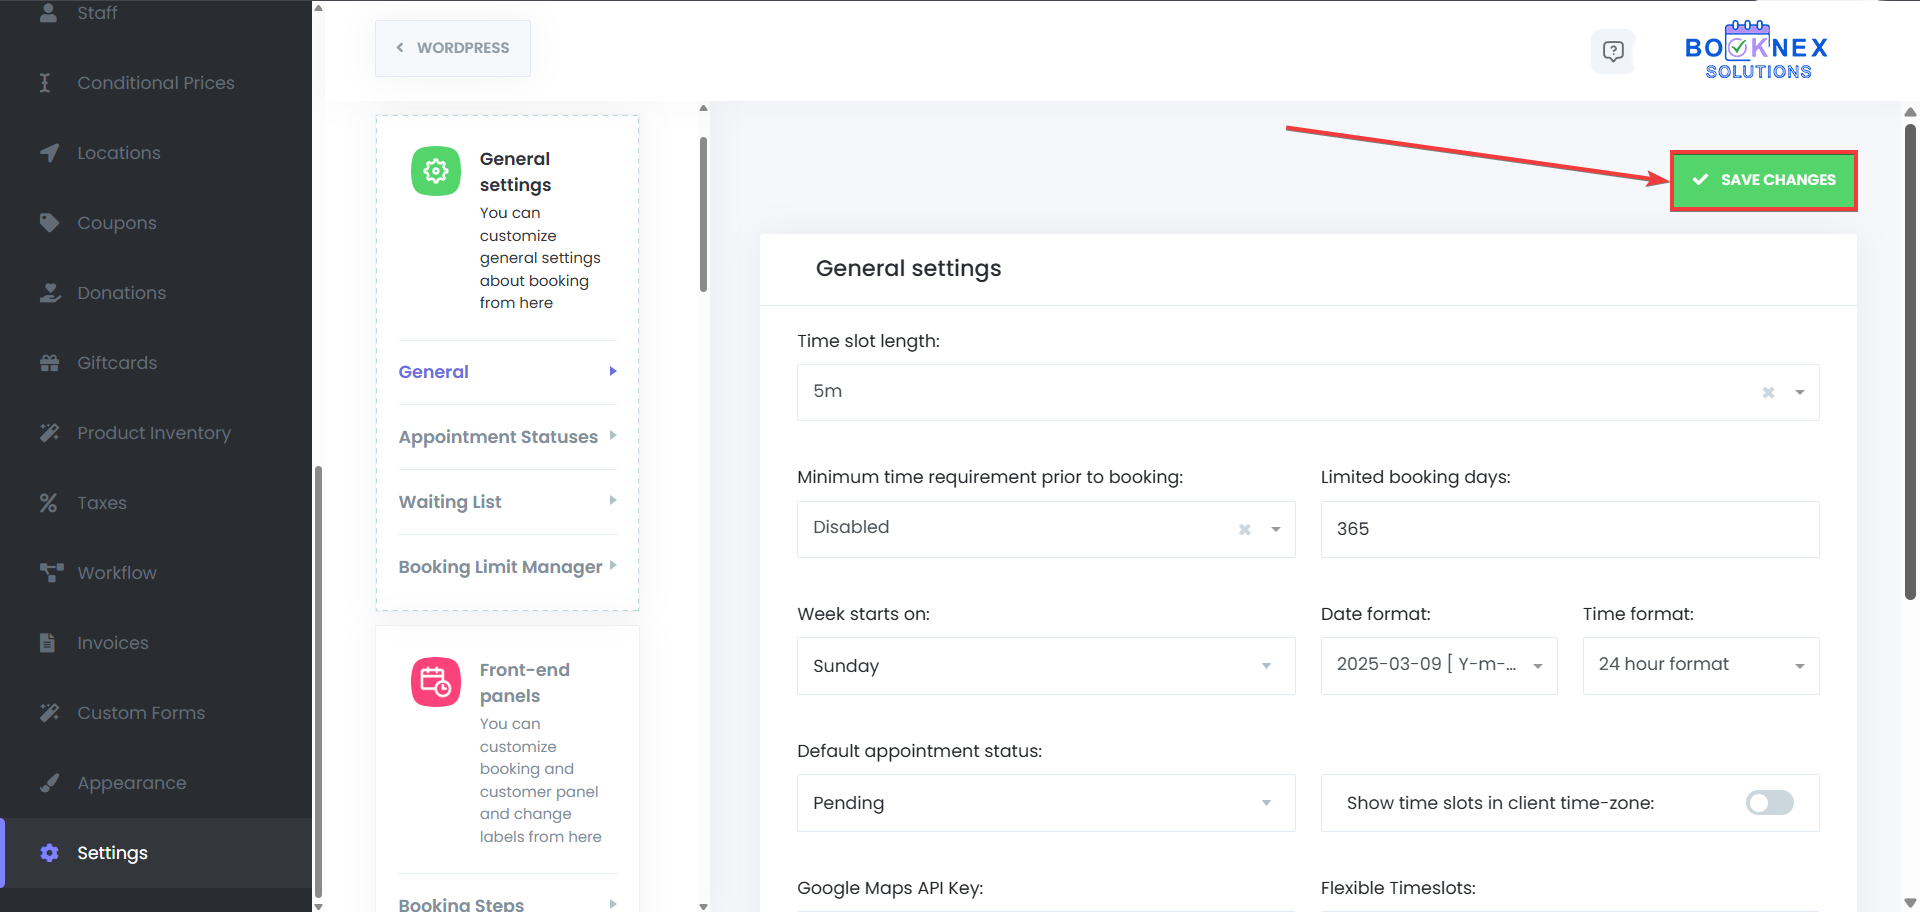Viewport: 1920px width, 912px height.
Task: Open the Date format dropdown
Action: point(1438,666)
